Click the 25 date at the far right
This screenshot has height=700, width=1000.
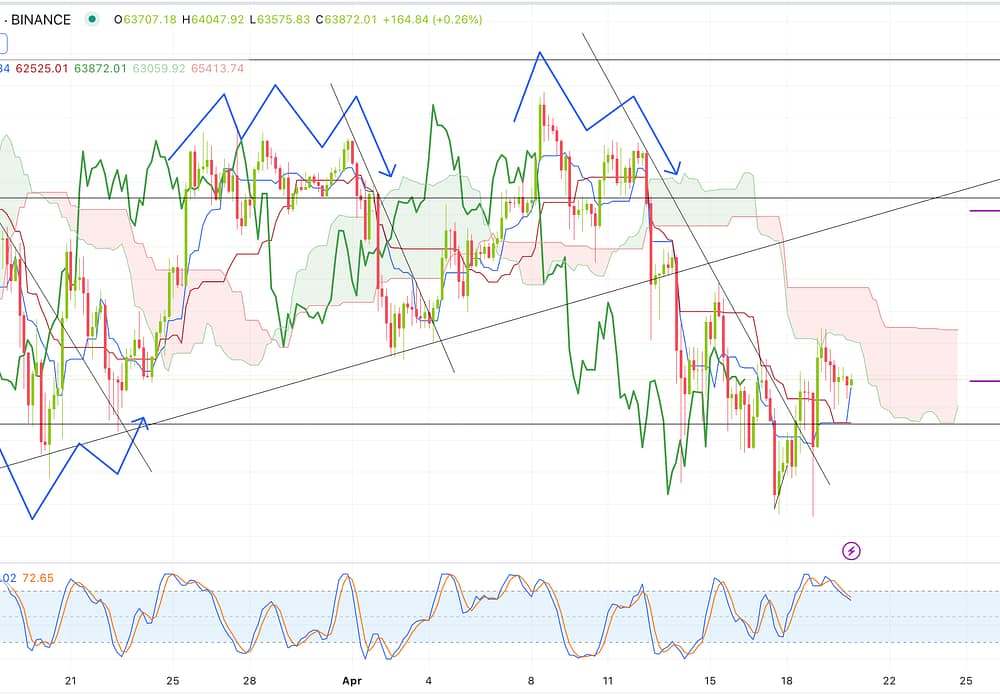point(967,680)
